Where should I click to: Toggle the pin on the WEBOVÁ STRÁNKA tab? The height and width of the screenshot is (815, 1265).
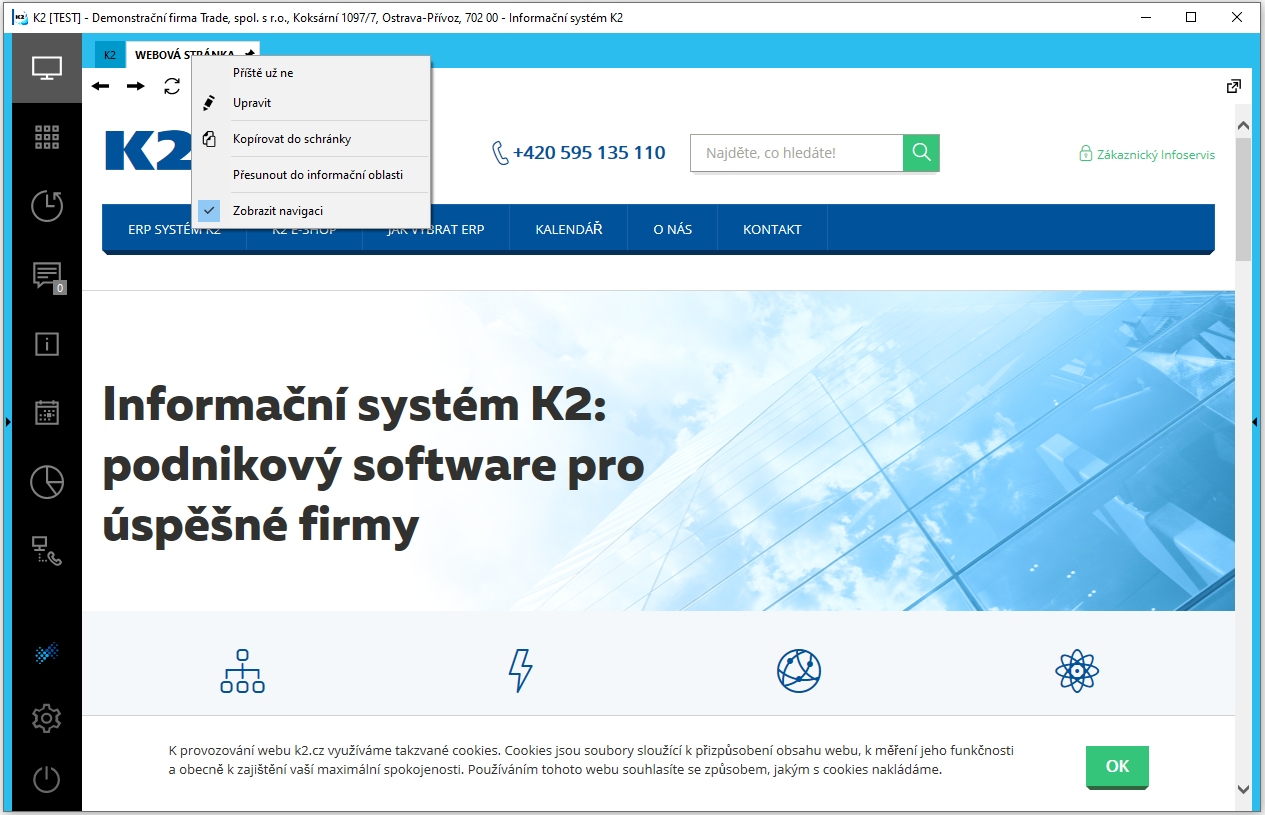click(x=248, y=54)
